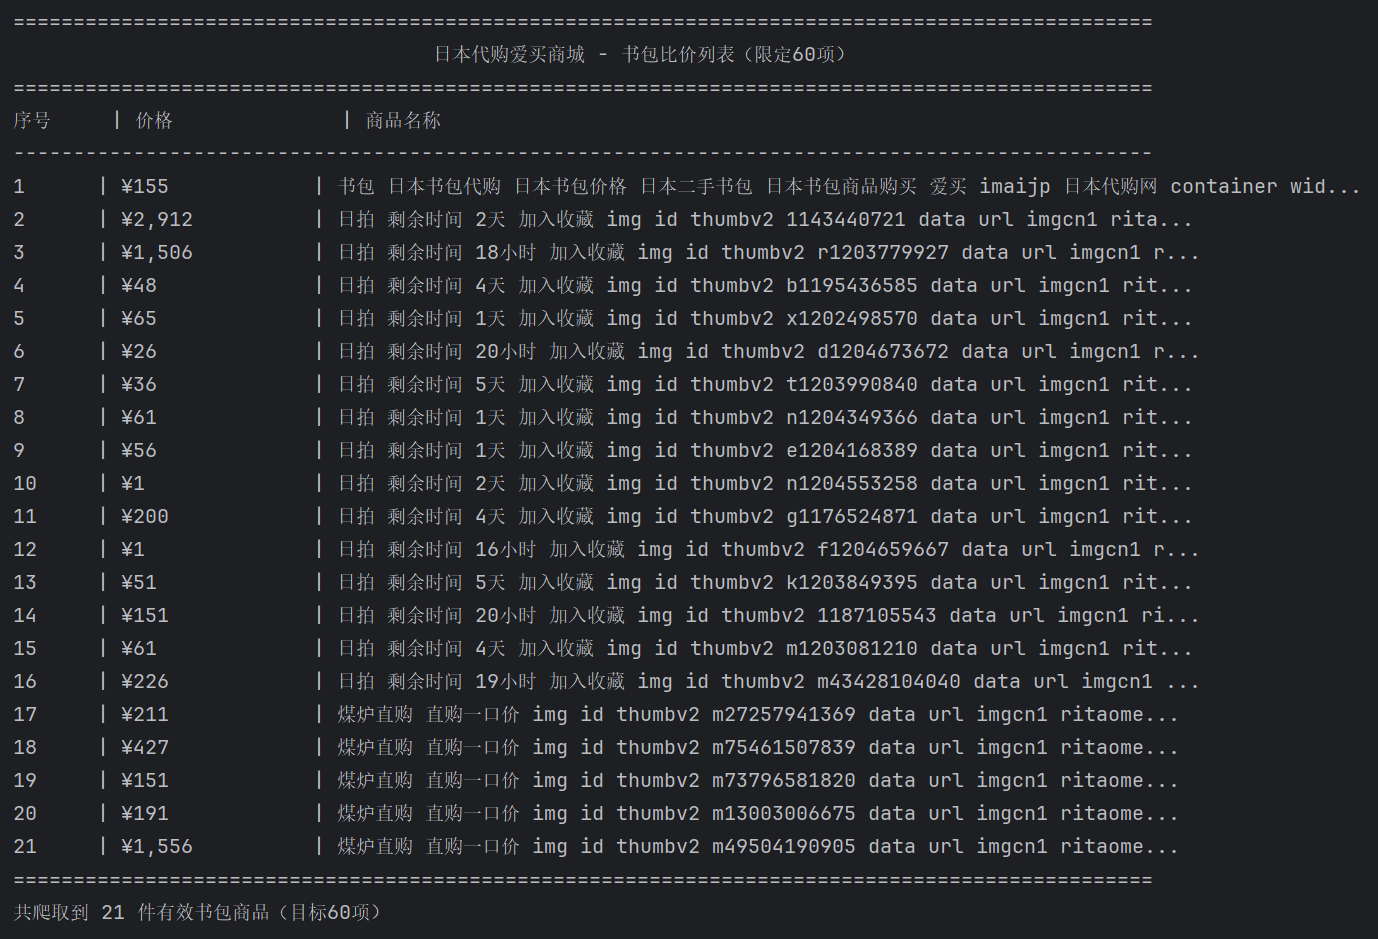Click 直购一口价 label in row 21
The image size is (1378, 939).
pos(472,846)
